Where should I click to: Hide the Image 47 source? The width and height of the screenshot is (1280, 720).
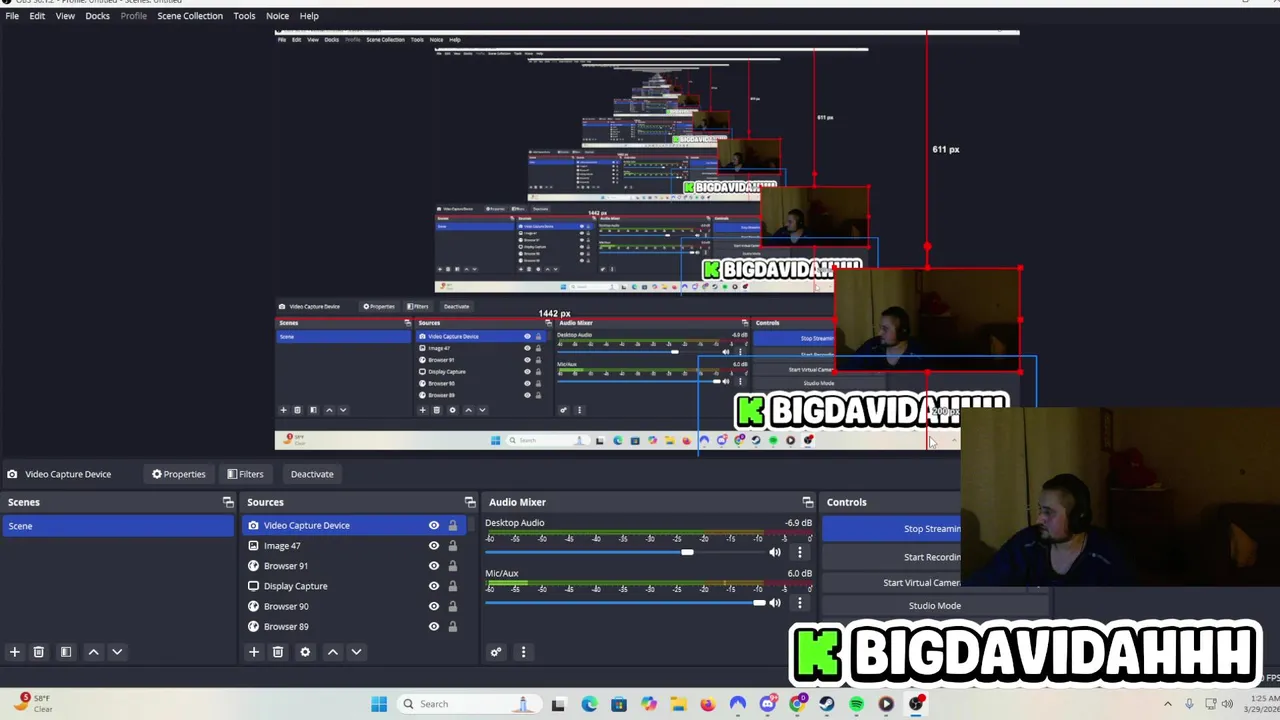[x=434, y=546]
